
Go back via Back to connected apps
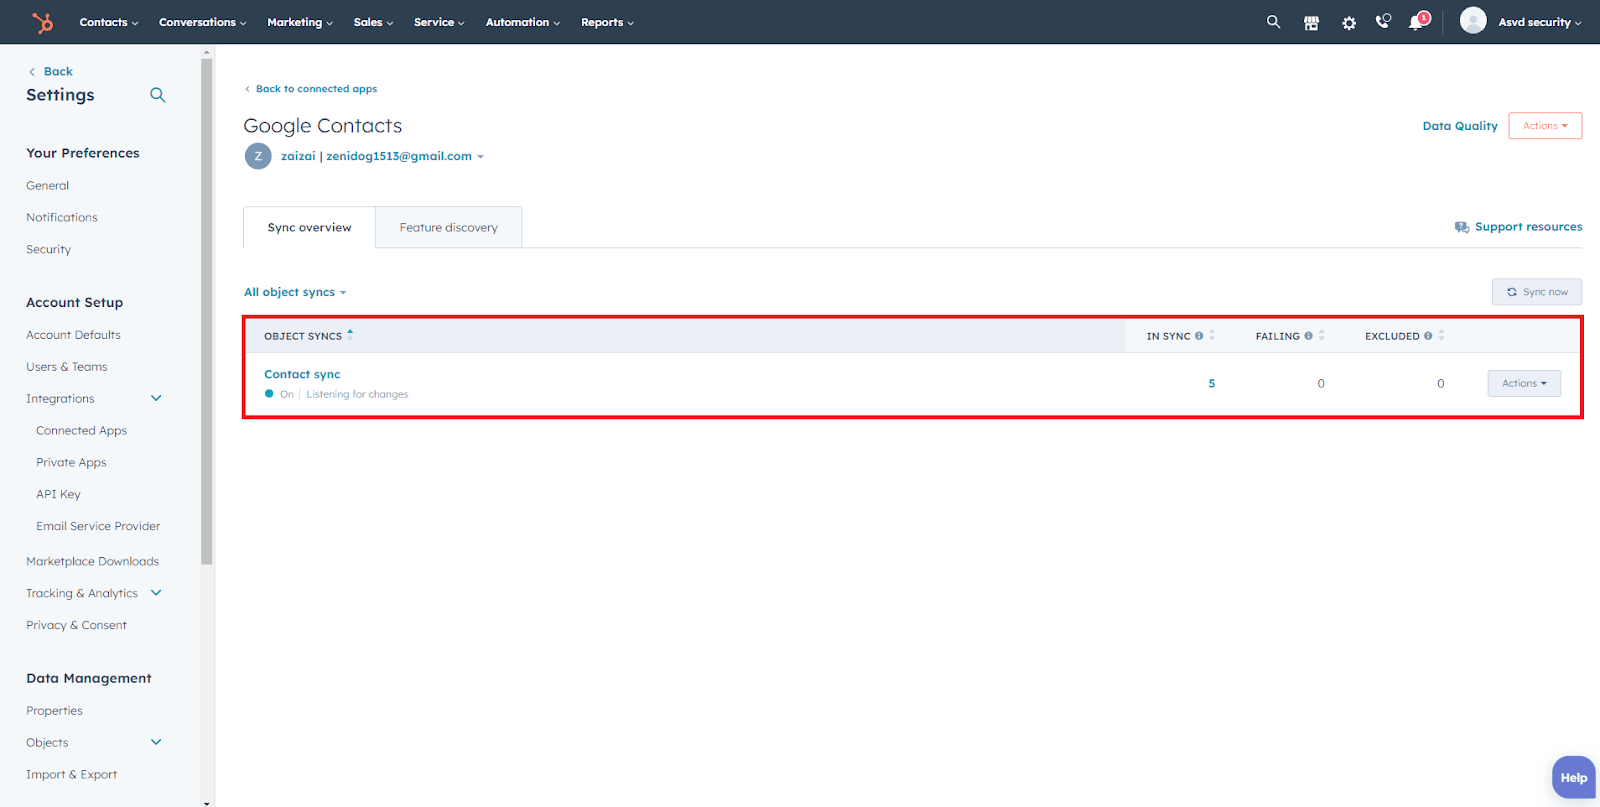[311, 89]
